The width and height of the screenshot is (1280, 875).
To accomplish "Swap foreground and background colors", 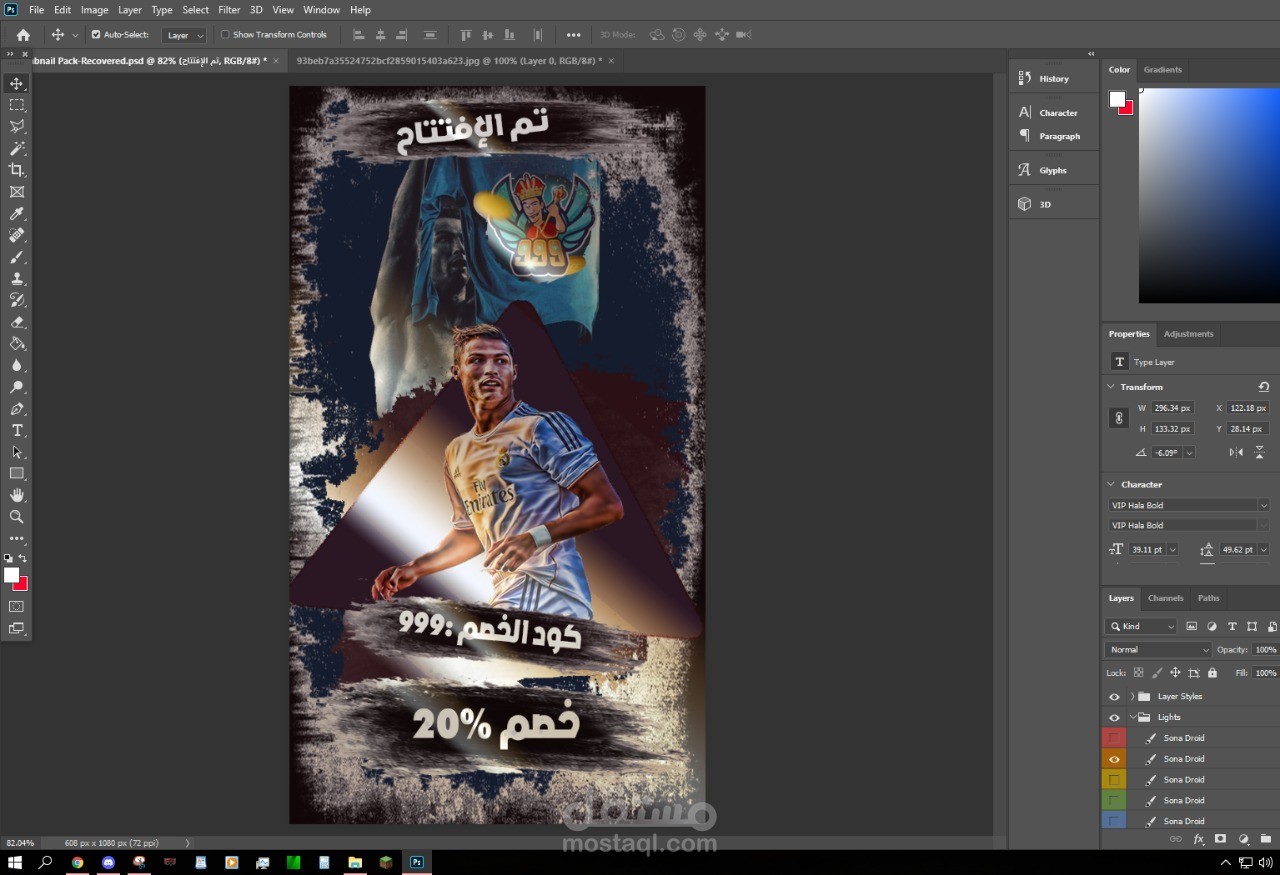I will (23, 558).
